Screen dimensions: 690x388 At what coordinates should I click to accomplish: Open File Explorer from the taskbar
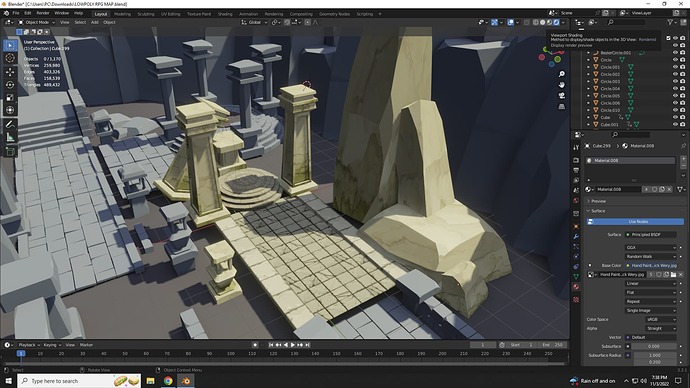click(x=150, y=381)
